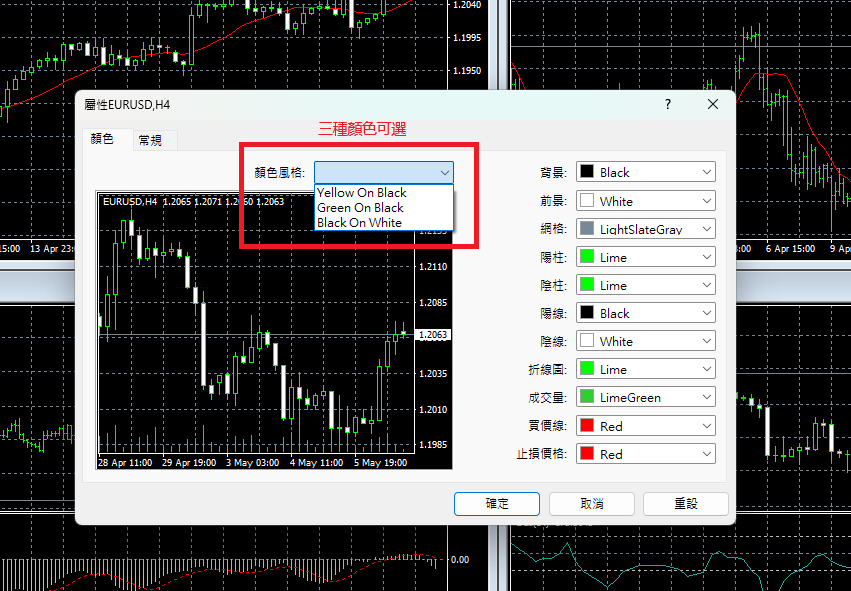Click the red swatch in 買價線 row

tap(587, 425)
